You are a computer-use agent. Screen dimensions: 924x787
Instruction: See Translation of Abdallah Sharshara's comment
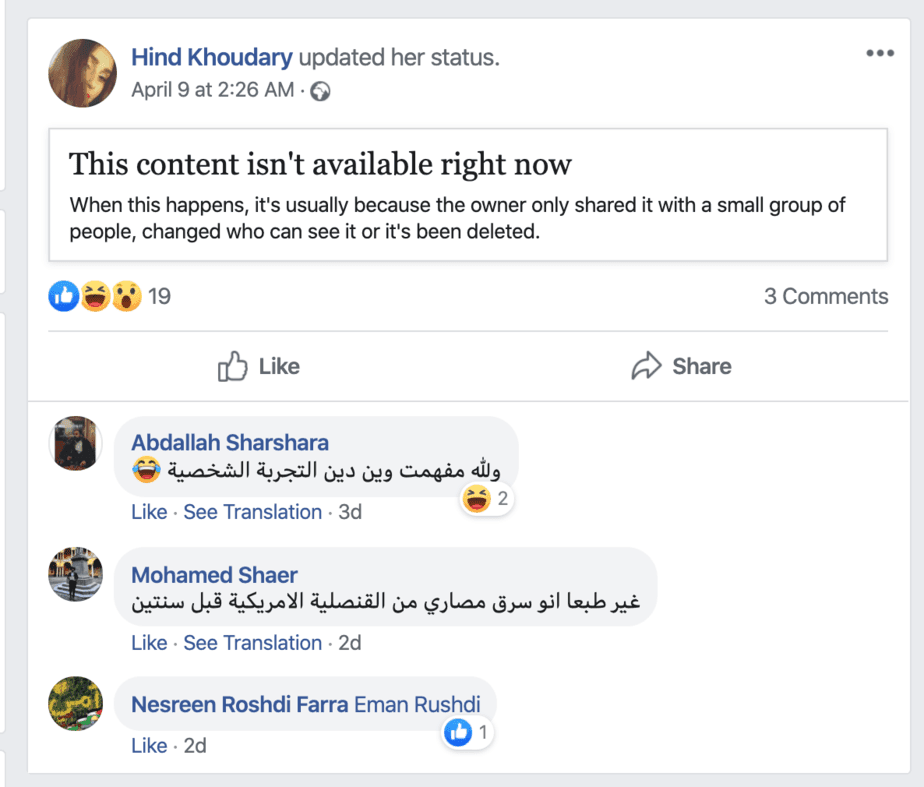point(252,512)
